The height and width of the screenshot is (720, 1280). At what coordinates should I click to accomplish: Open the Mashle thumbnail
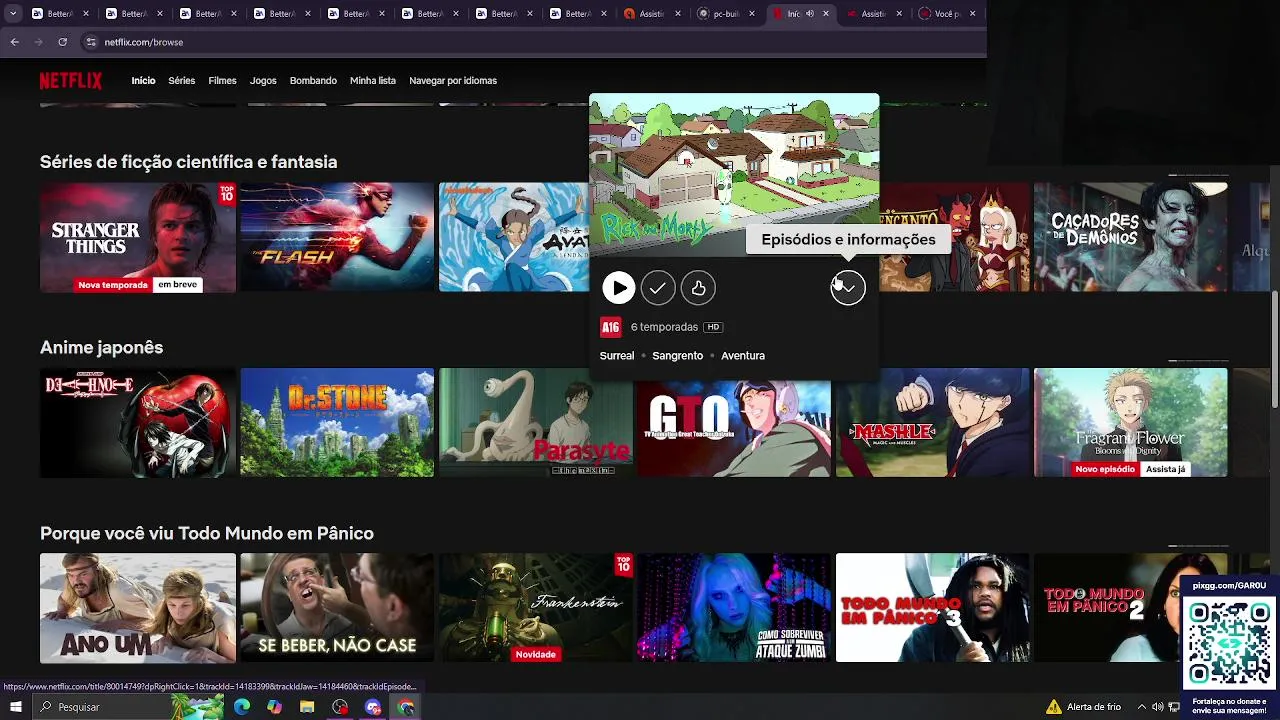[933, 422]
